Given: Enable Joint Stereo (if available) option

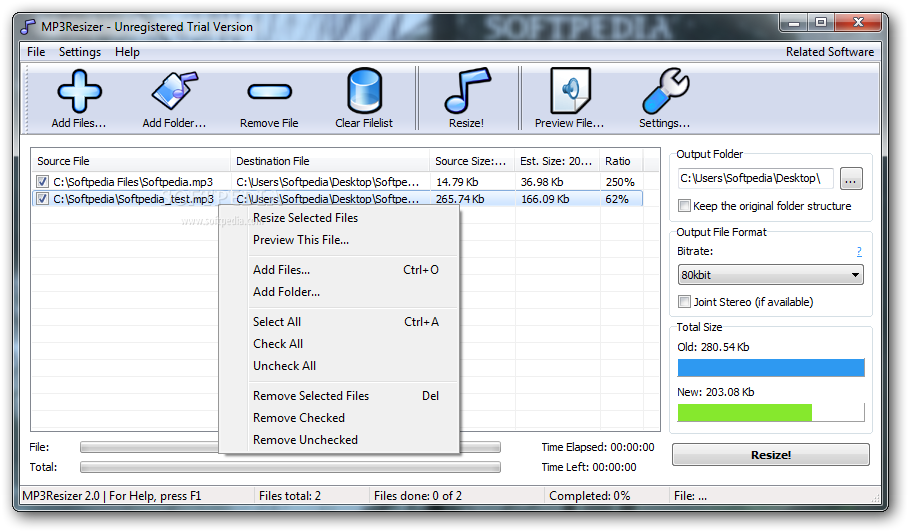Looking at the screenshot, I should pyautogui.click(x=685, y=301).
